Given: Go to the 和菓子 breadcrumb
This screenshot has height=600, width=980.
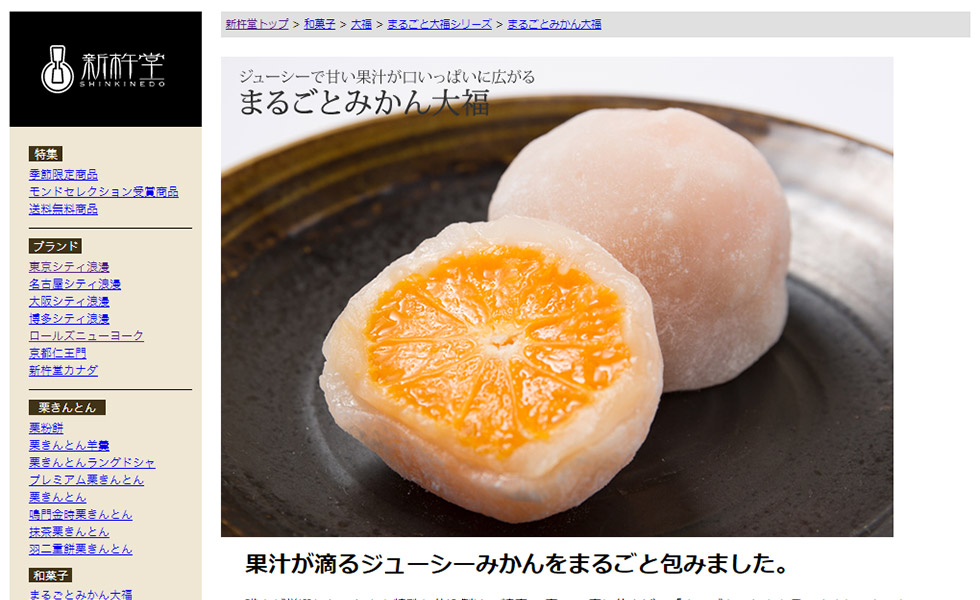Looking at the screenshot, I should tap(319, 24).
